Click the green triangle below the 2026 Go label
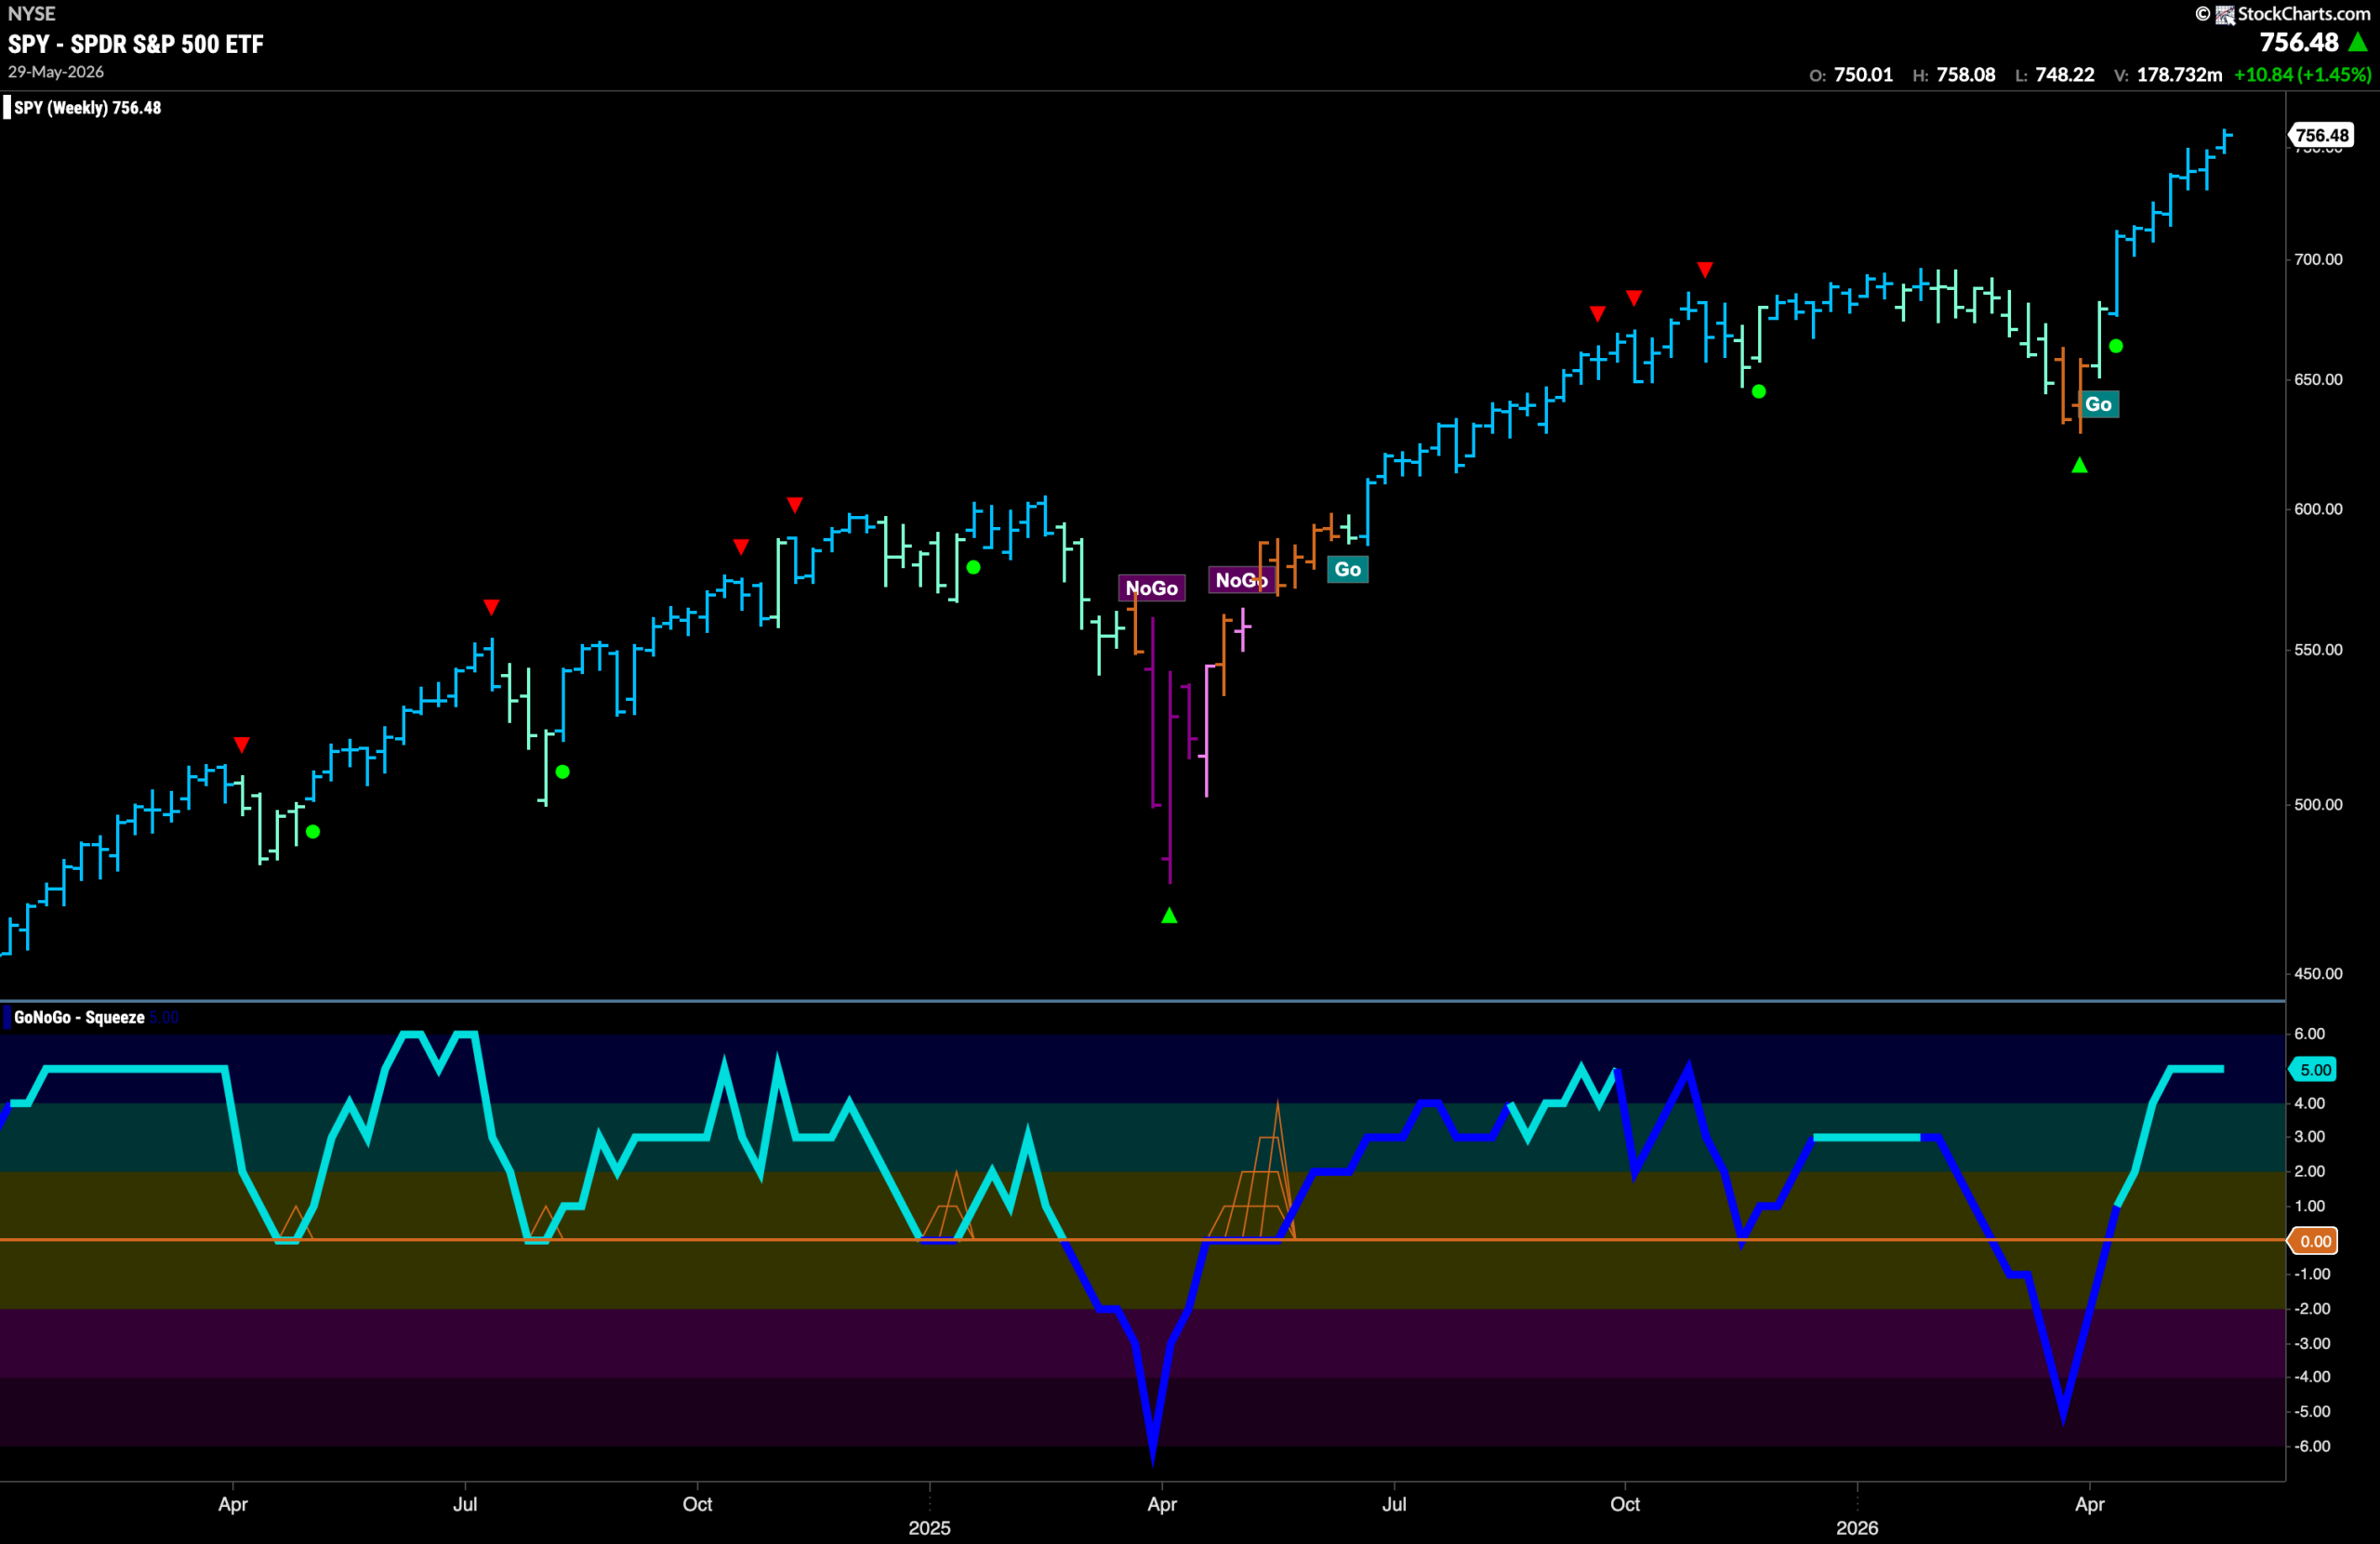Viewport: 2380px width, 1544px height. [2079, 465]
